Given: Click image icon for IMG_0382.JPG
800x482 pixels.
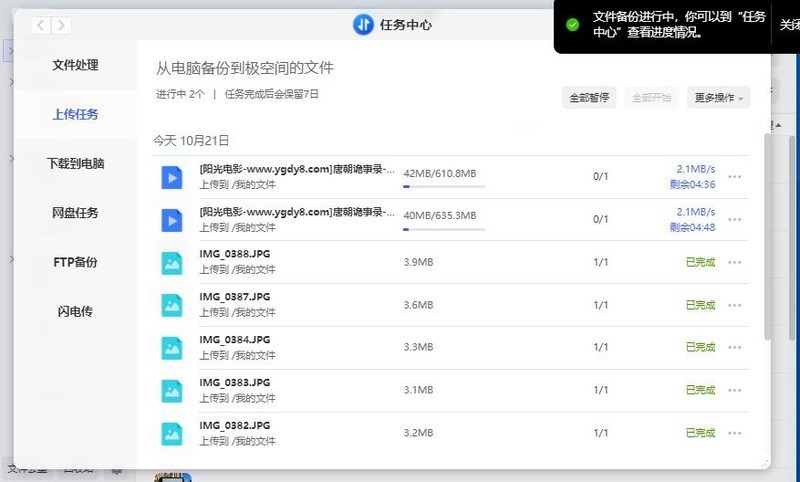Looking at the screenshot, I should (172, 434).
